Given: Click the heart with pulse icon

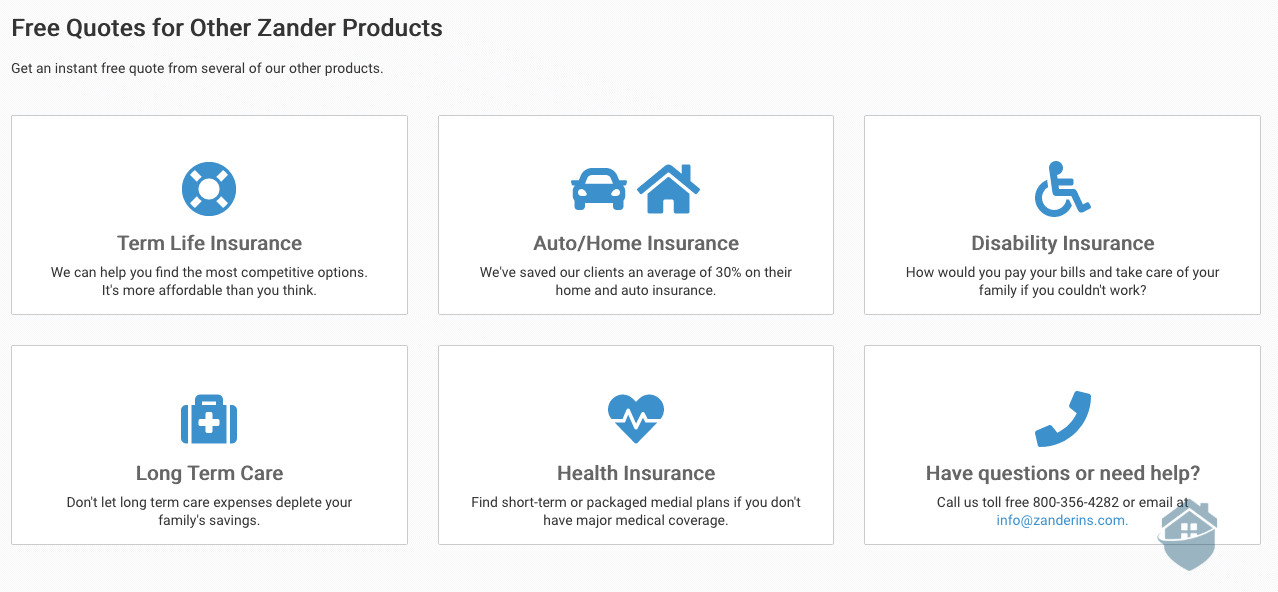Looking at the screenshot, I should pyautogui.click(x=636, y=419).
